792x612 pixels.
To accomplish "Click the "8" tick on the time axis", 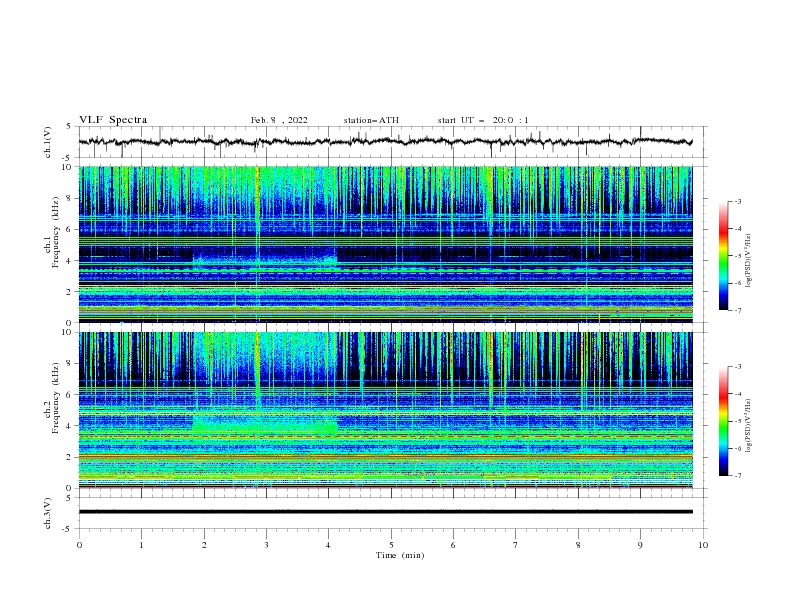I will (x=578, y=545).
